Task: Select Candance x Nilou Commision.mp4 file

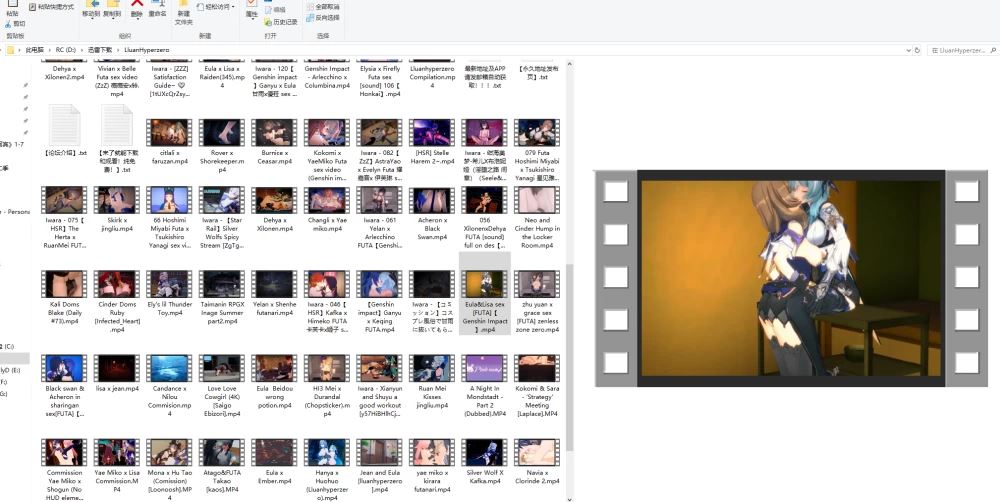Action: coord(169,386)
